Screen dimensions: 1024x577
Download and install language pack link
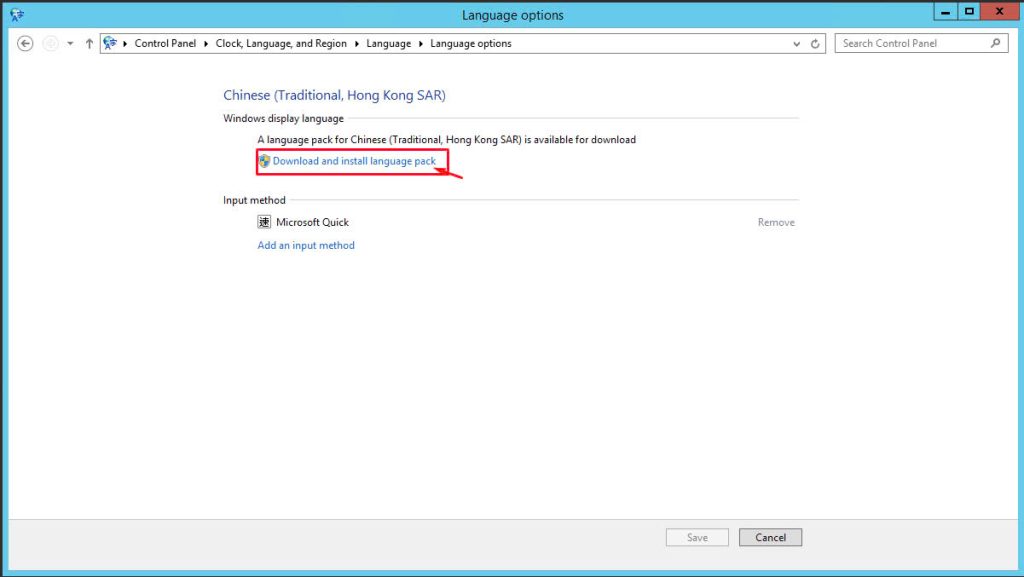[354, 161]
